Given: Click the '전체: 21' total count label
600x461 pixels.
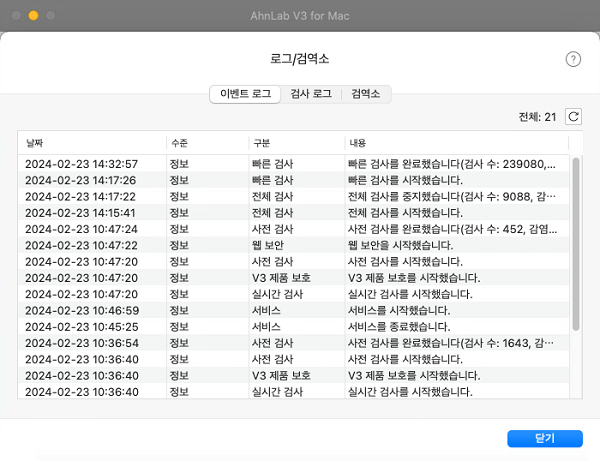Looking at the screenshot, I should pyautogui.click(x=537, y=117).
